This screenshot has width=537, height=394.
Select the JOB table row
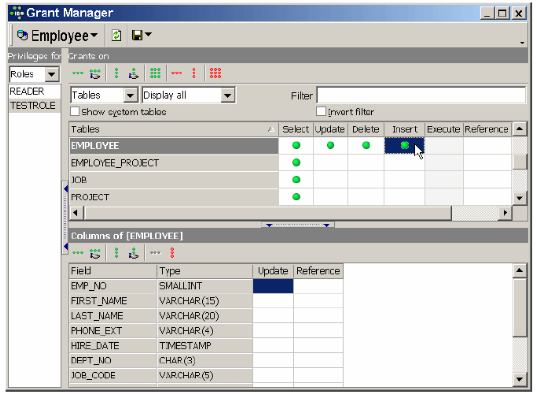174,180
